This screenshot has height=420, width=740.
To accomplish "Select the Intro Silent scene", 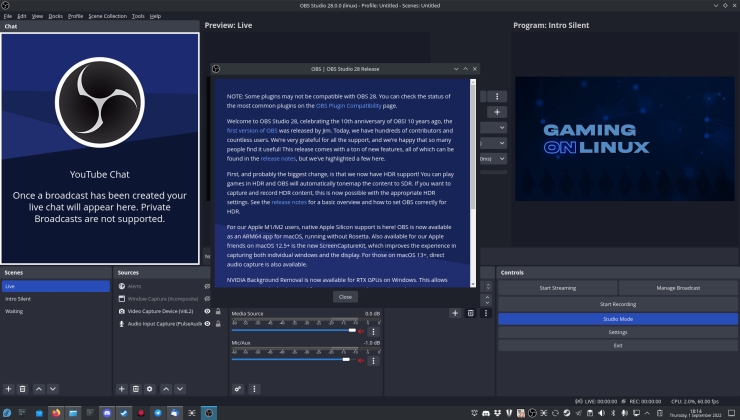I will pyautogui.click(x=55, y=299).
